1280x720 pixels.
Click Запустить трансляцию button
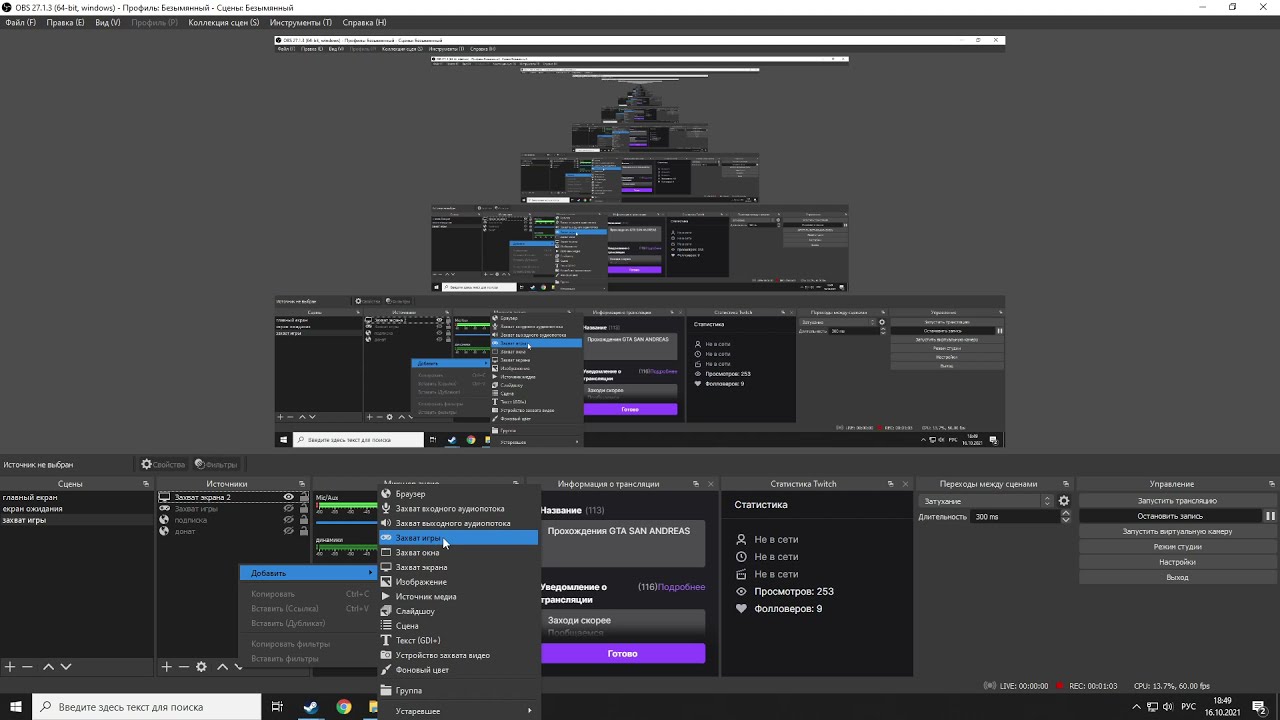1177,501
